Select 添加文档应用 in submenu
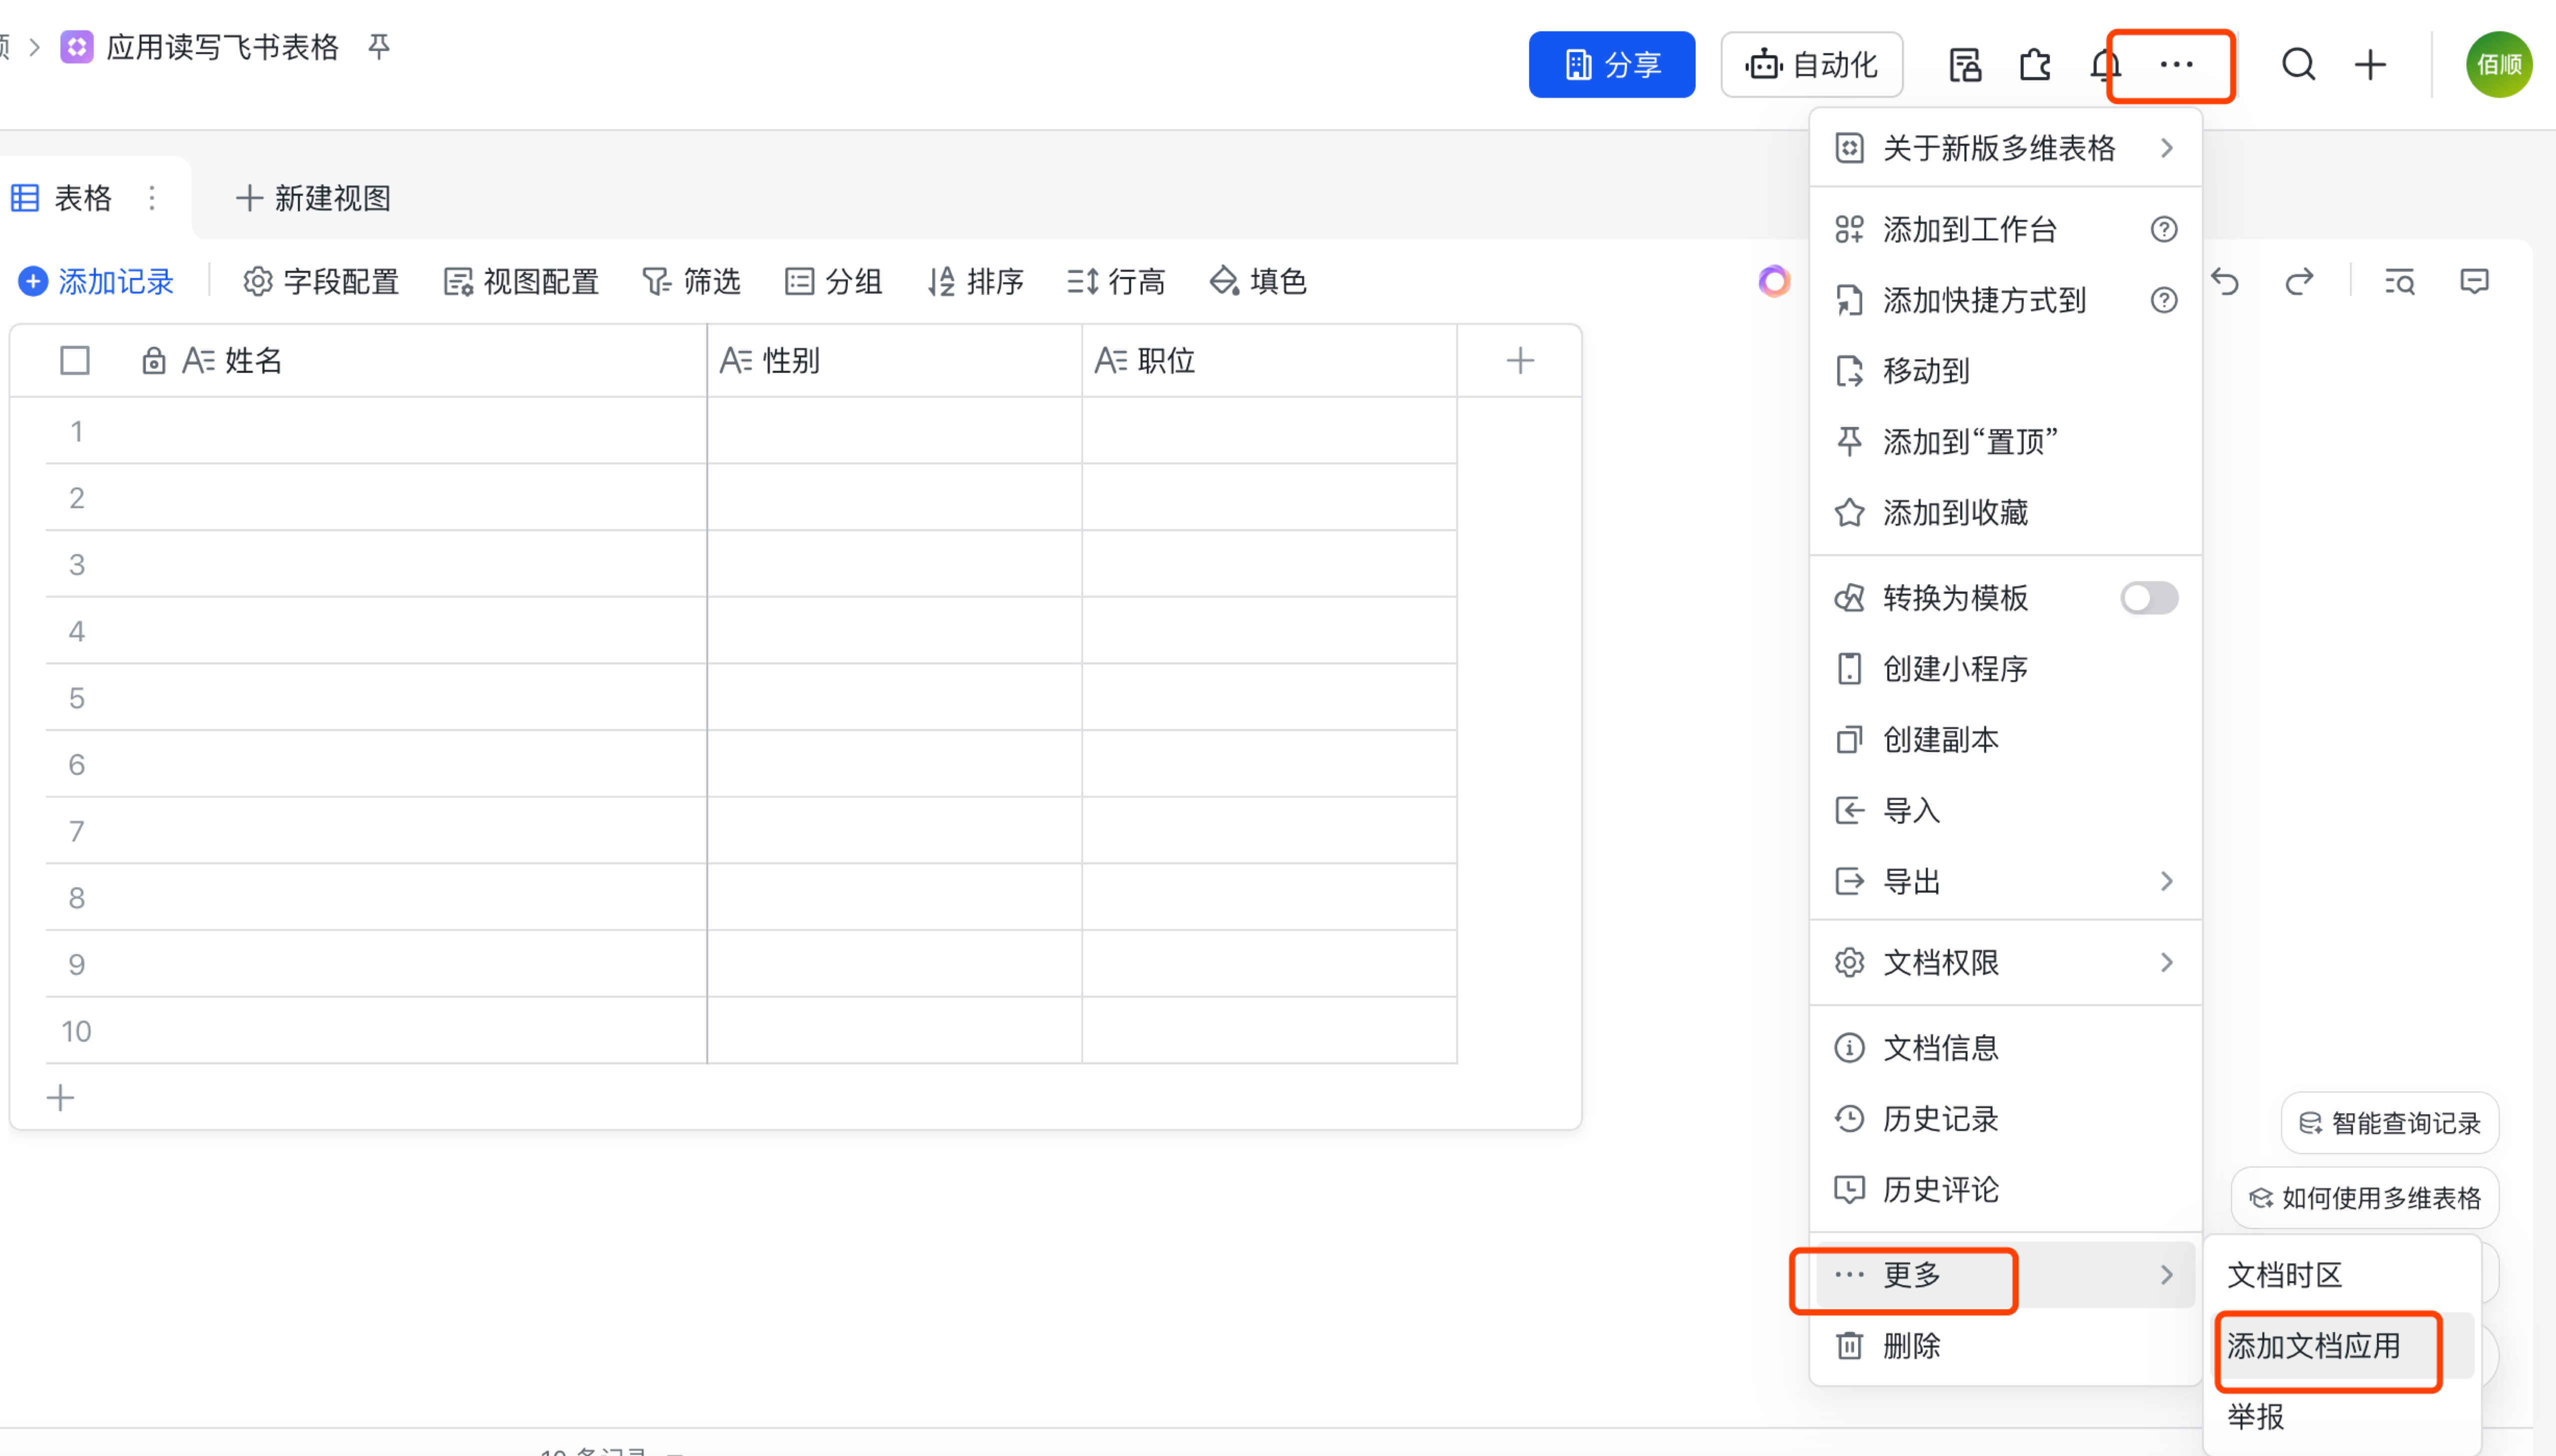Viewport: 2556px width, 1456px height. click(2313, 1346)
